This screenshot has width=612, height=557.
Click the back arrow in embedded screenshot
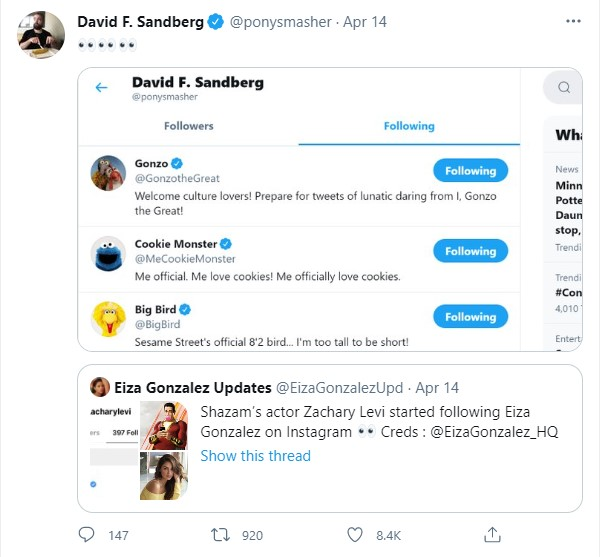[x=101, y=88]
